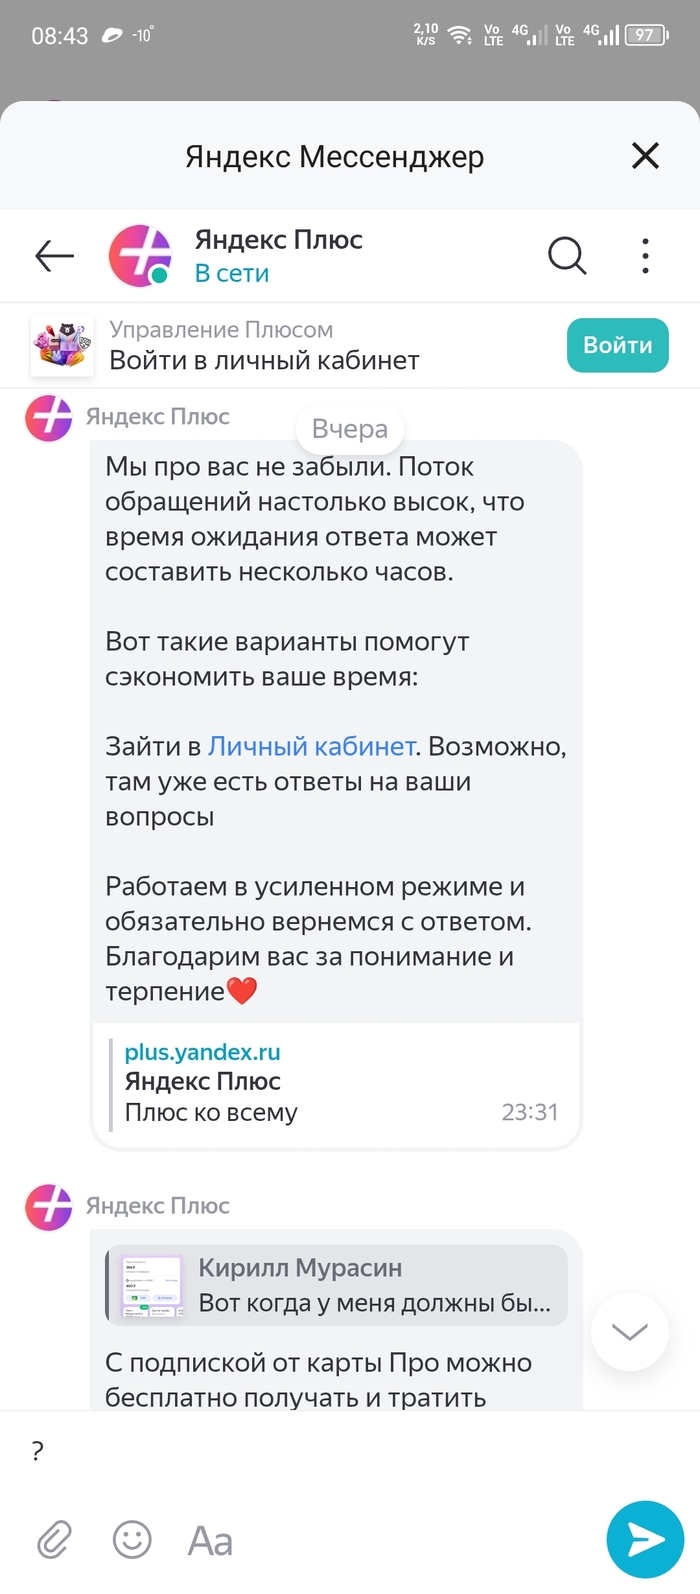
Task: Tap the Войти в личный кабинет banner text
Action: (264, 361)
